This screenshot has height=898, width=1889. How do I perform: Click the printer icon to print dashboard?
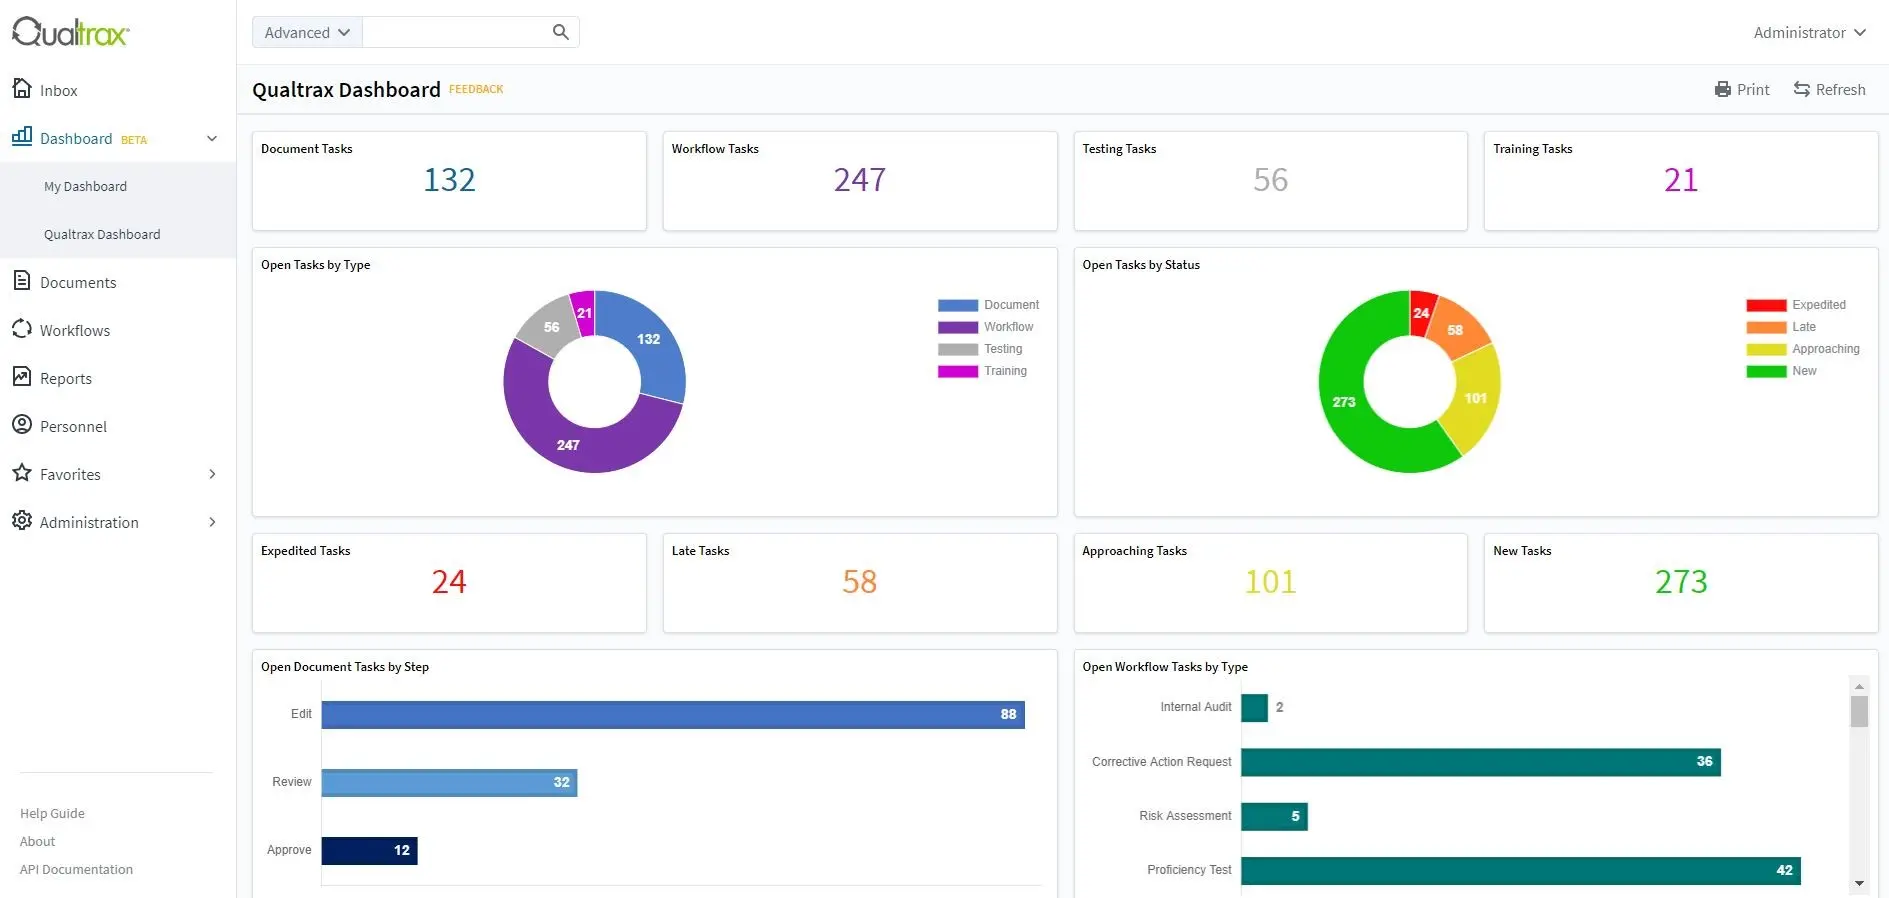pos(1722,90)
